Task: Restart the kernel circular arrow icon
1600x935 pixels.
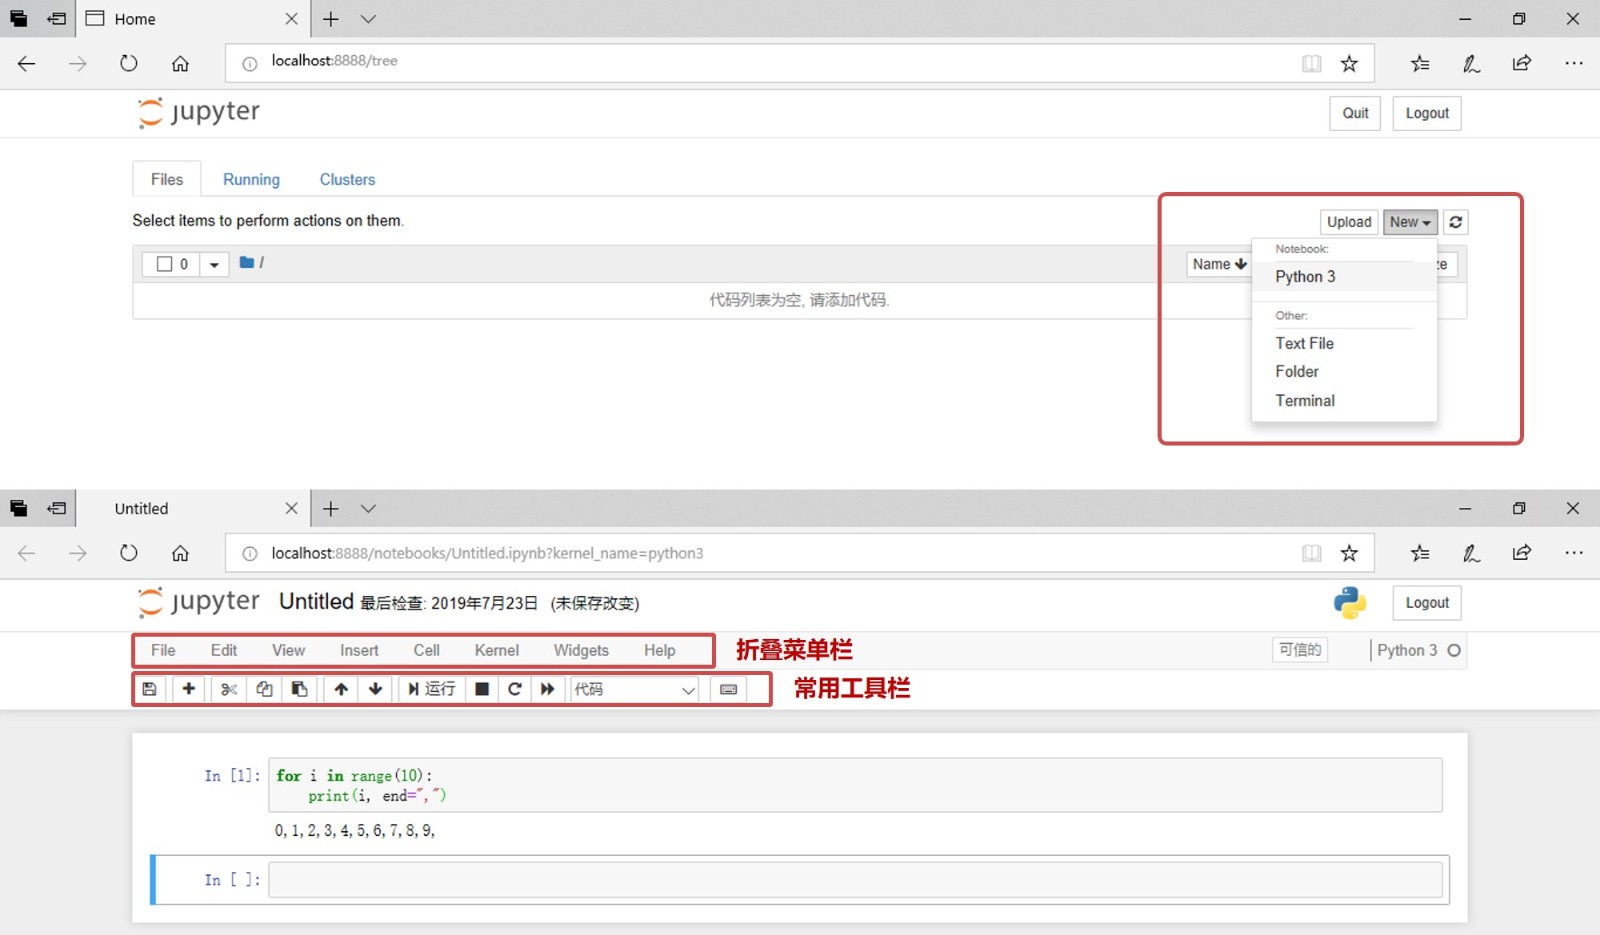Action: (x=515, y=689)
